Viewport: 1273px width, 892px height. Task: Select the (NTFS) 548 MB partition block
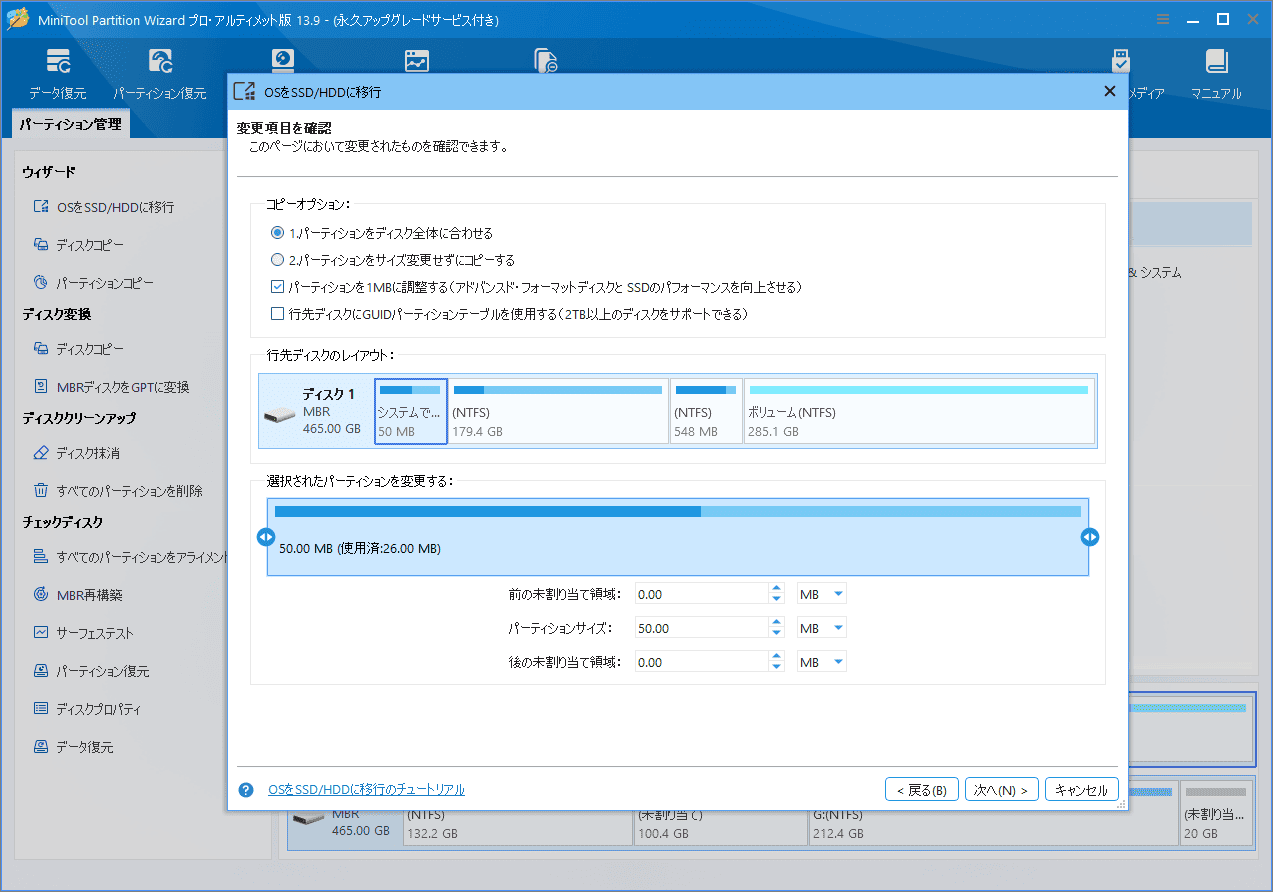coord(706,411)
